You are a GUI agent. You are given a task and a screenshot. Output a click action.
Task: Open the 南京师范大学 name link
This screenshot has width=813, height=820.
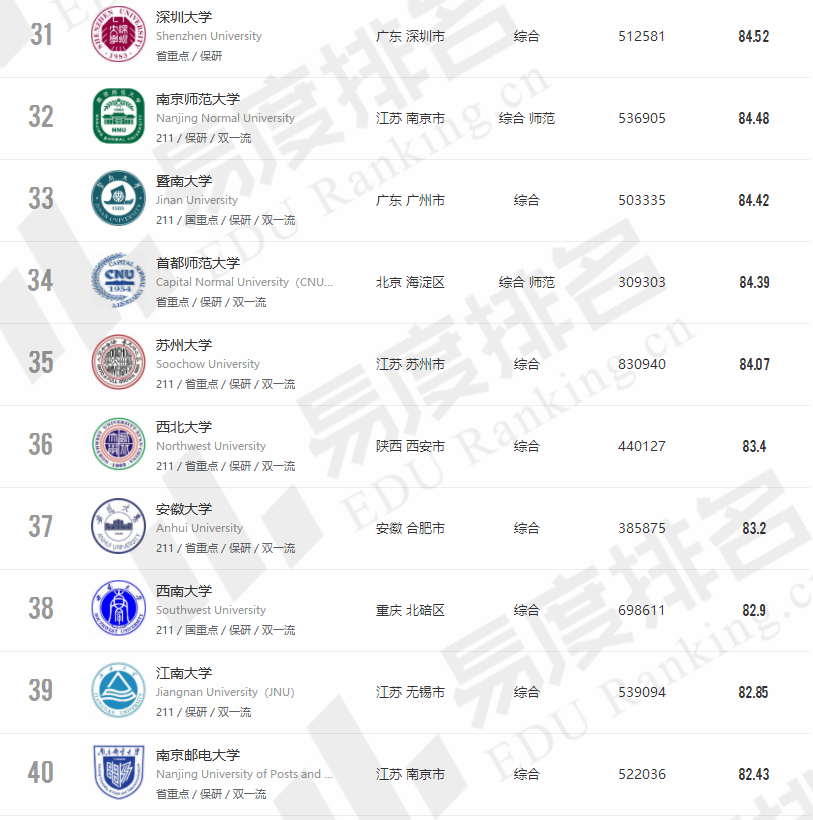pos(198,99)
